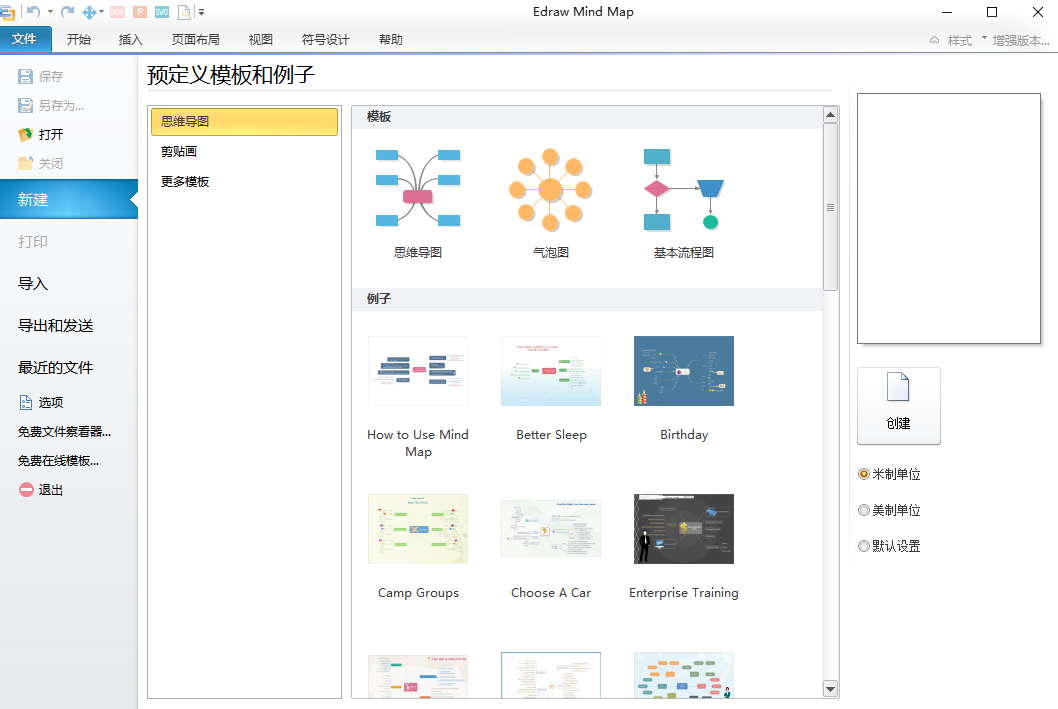Open the 样式 style dropdown

(x=959, y=40)
